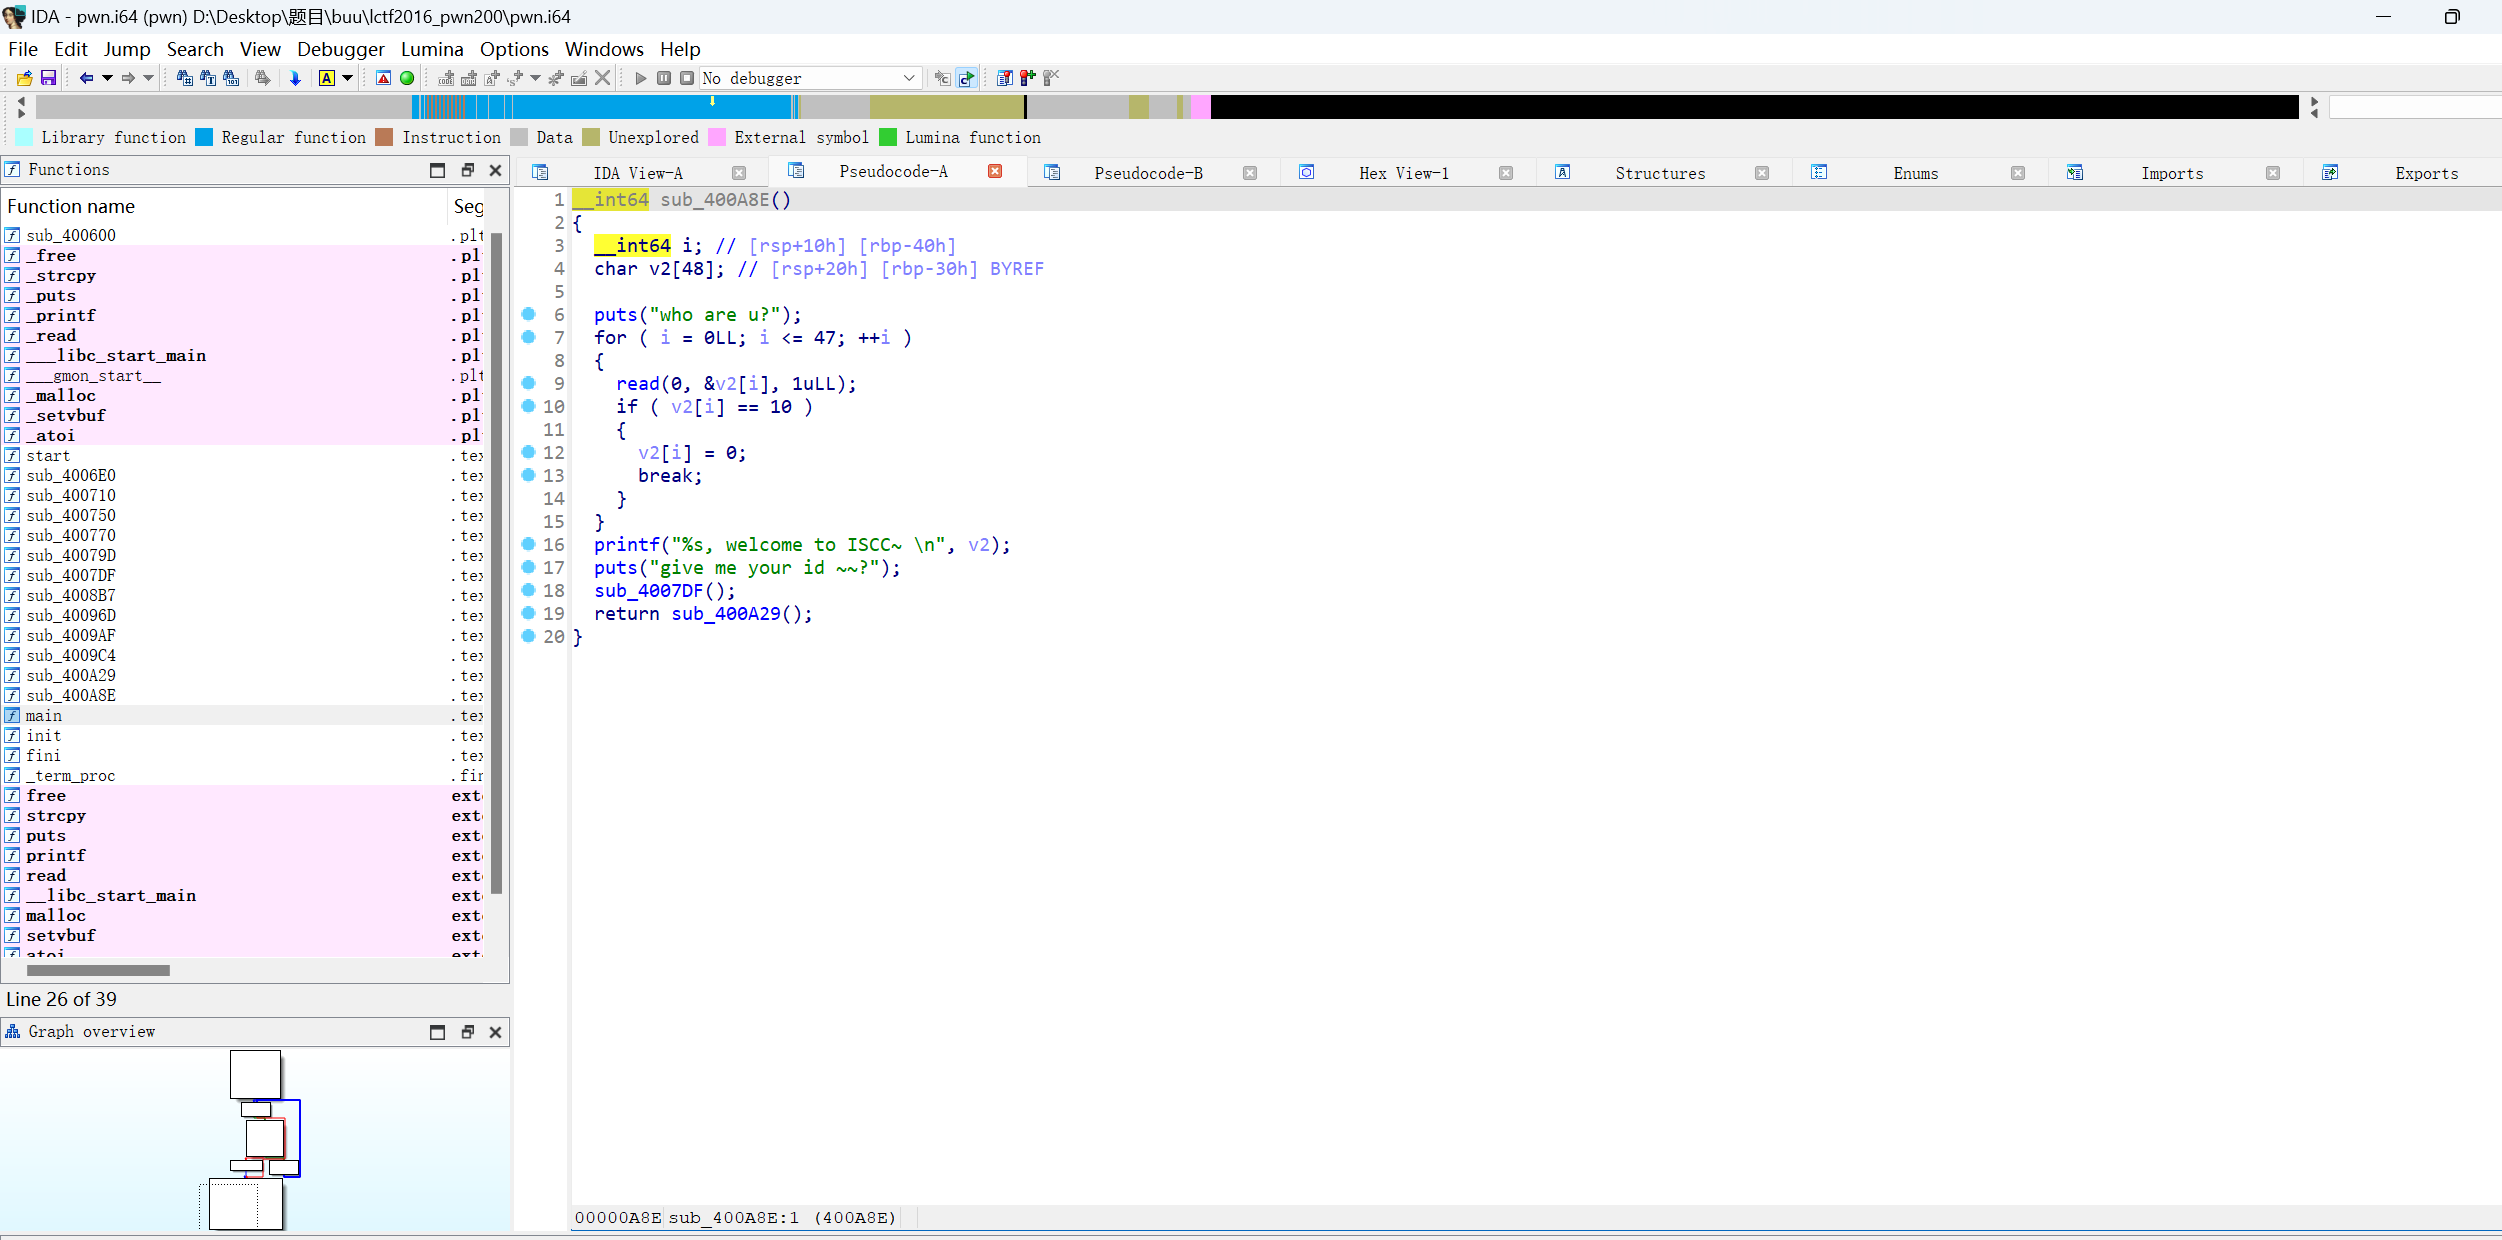
Task: Click the make code toolbar icon
Action: tap(446, 78)
